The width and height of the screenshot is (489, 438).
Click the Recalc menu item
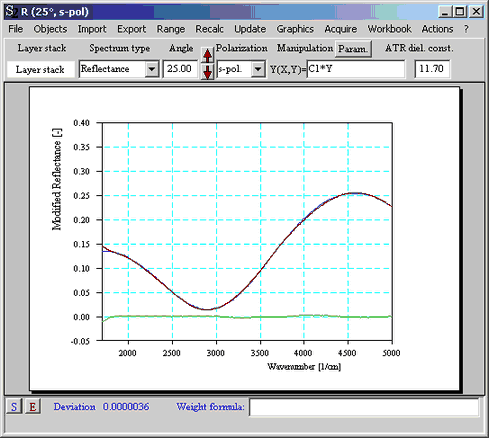[x=209, y=29]
